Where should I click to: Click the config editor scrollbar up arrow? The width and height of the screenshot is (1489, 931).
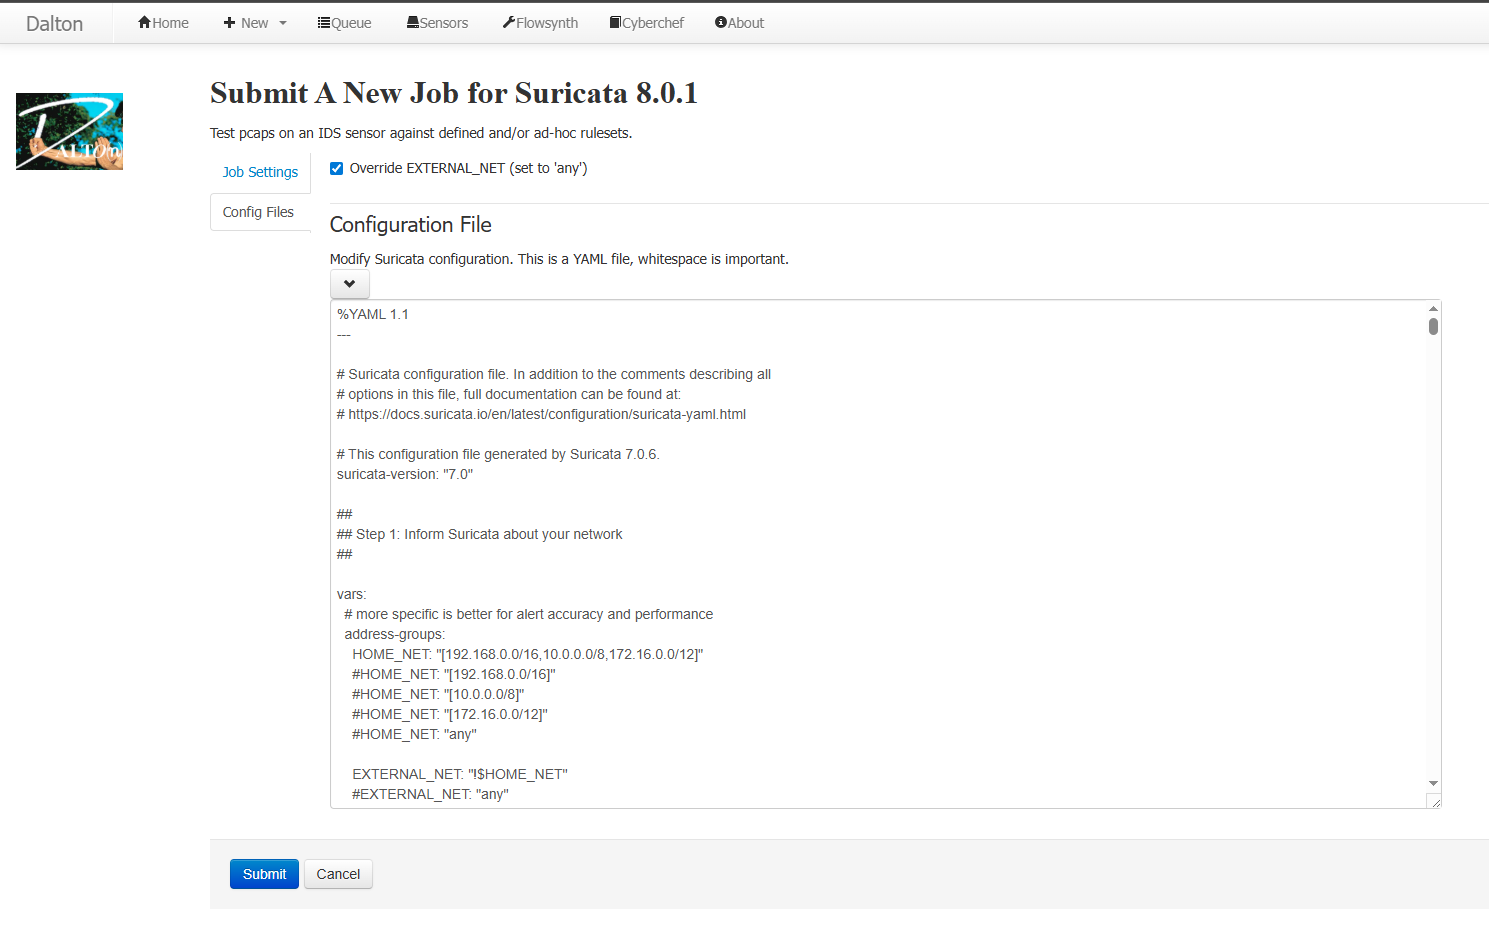pyautogui.click(x=1433, y=308)
